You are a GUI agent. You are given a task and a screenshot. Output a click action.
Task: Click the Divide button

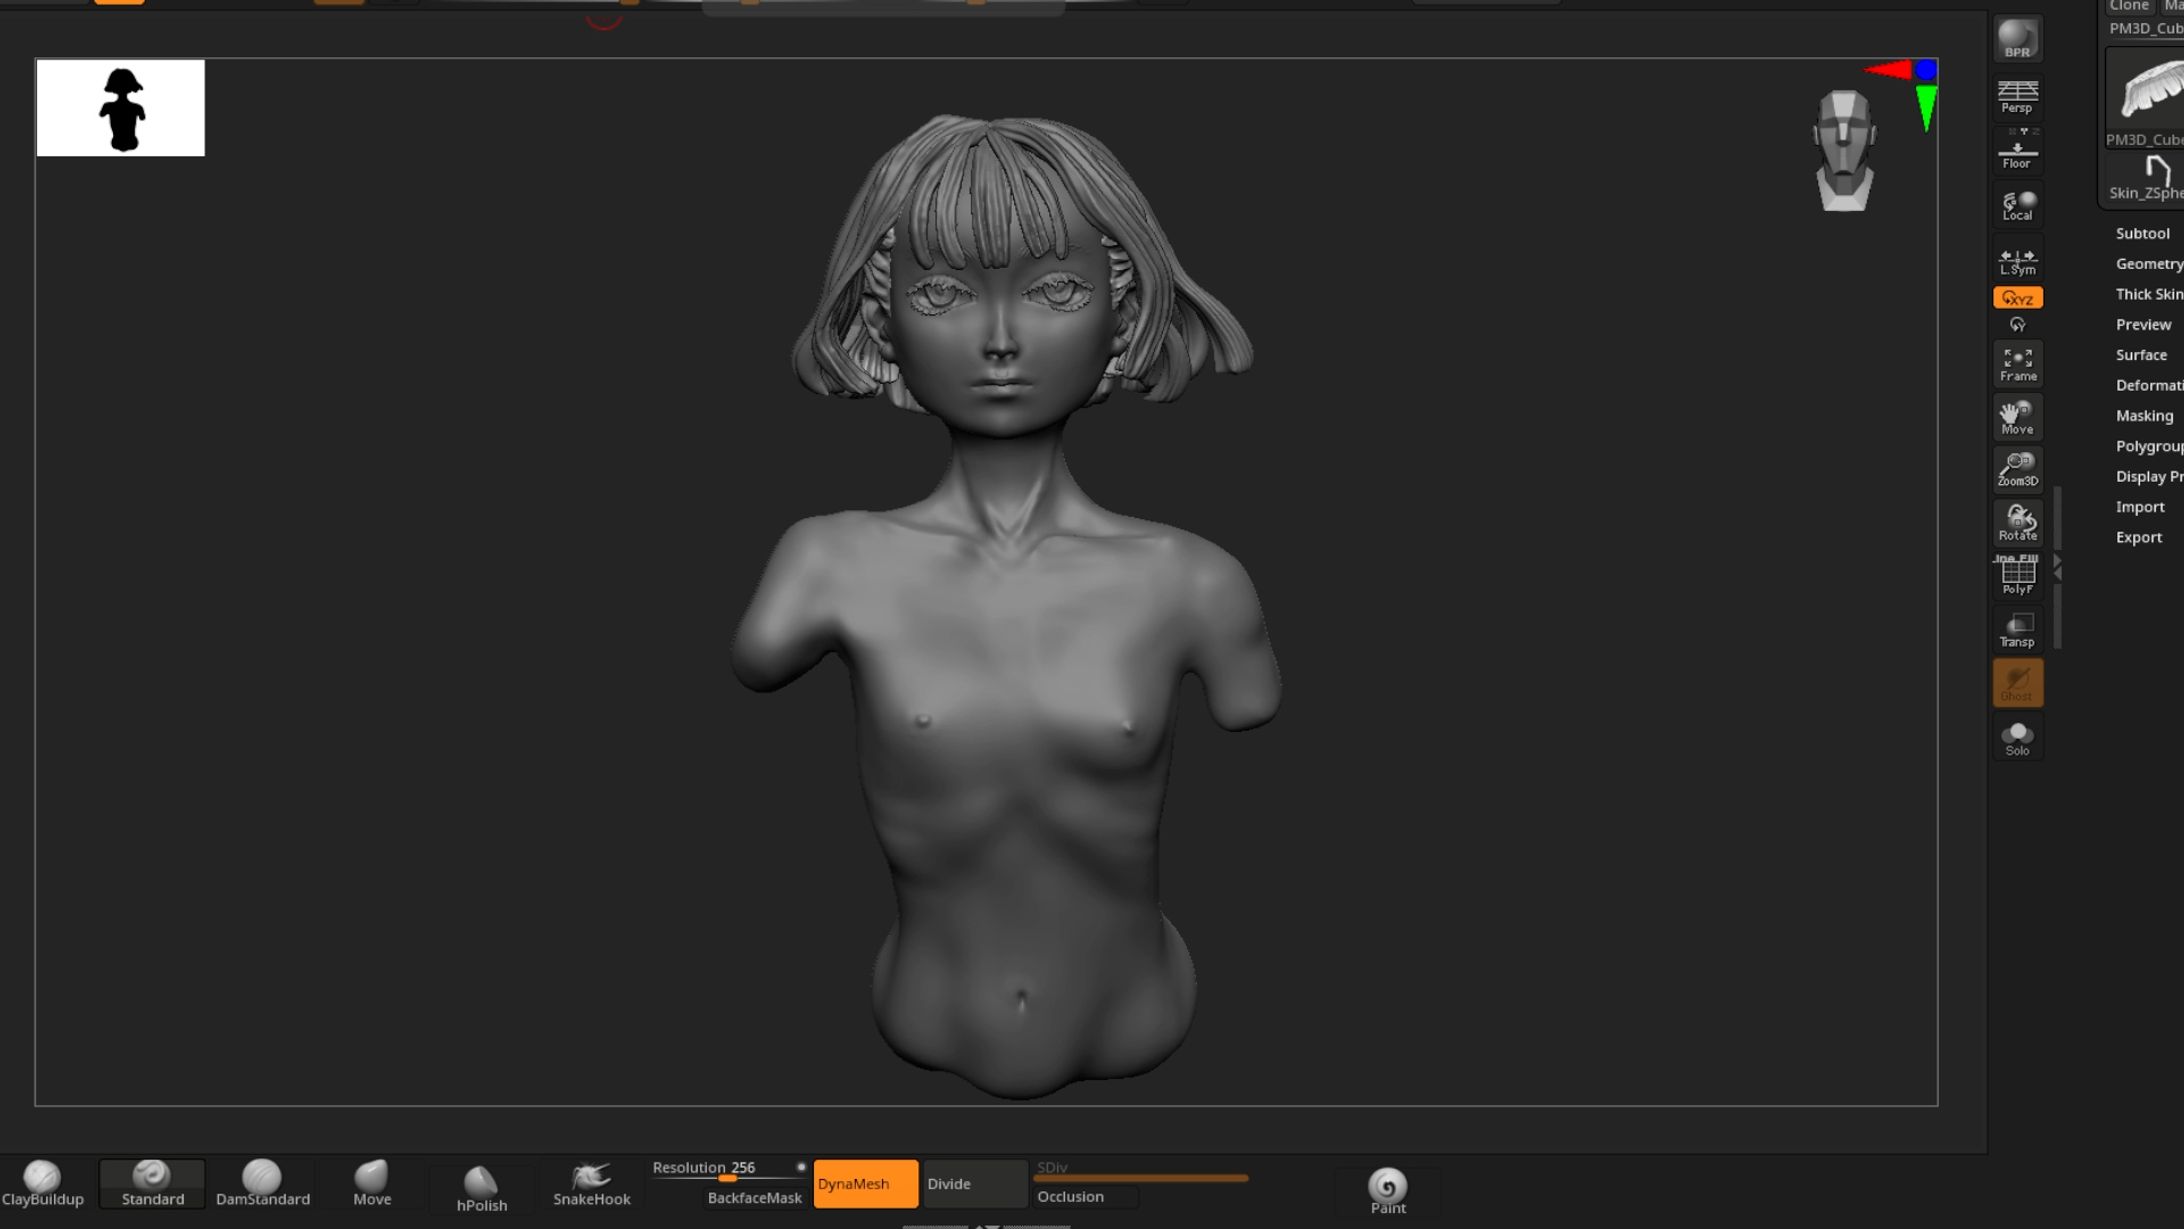pos(974,1184)
